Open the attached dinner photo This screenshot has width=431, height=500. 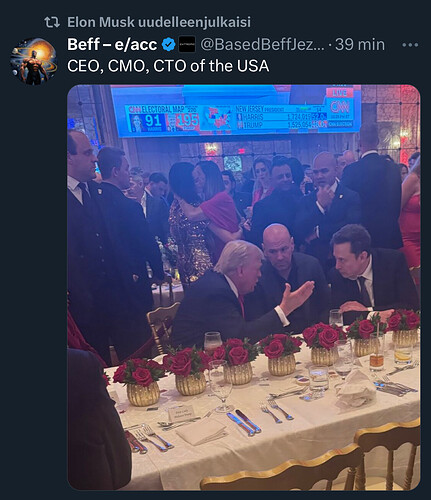[244, 287]
